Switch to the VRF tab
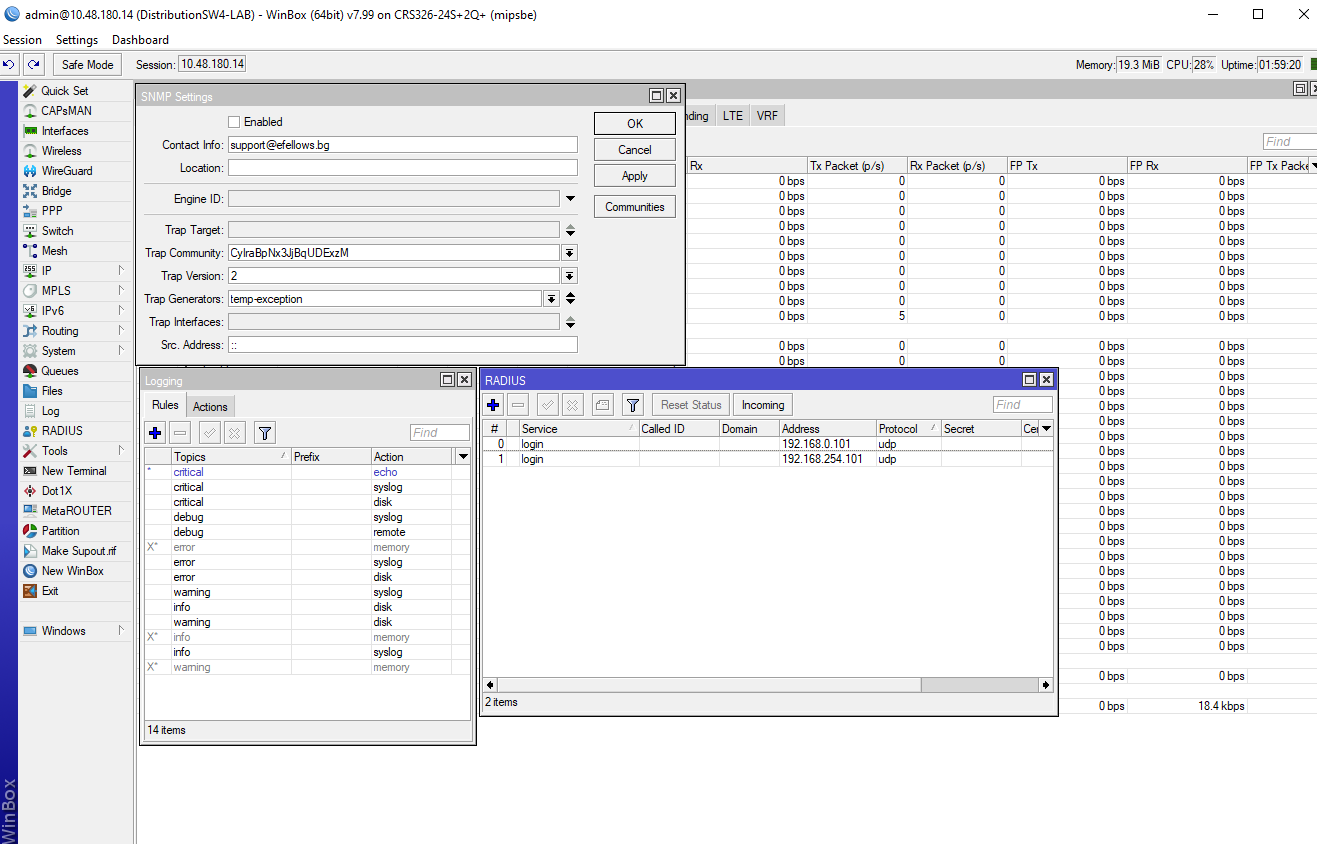 tap(767, 116)
